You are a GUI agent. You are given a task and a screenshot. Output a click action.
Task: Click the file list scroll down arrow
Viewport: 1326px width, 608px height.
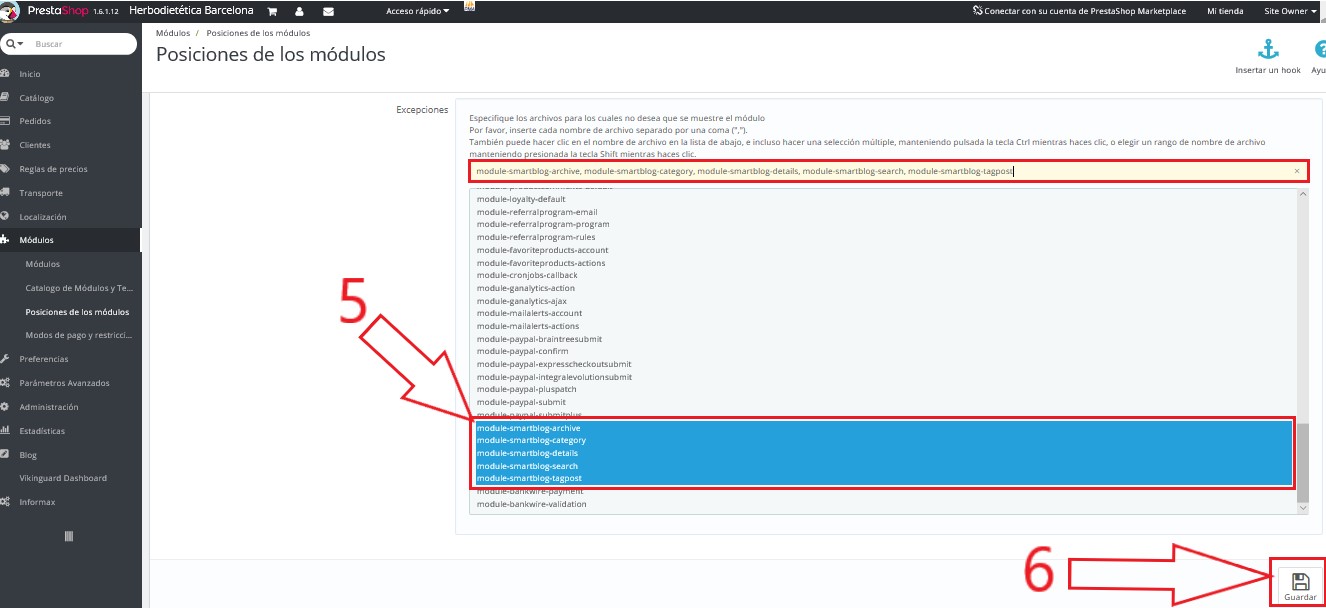point(1302,509)
